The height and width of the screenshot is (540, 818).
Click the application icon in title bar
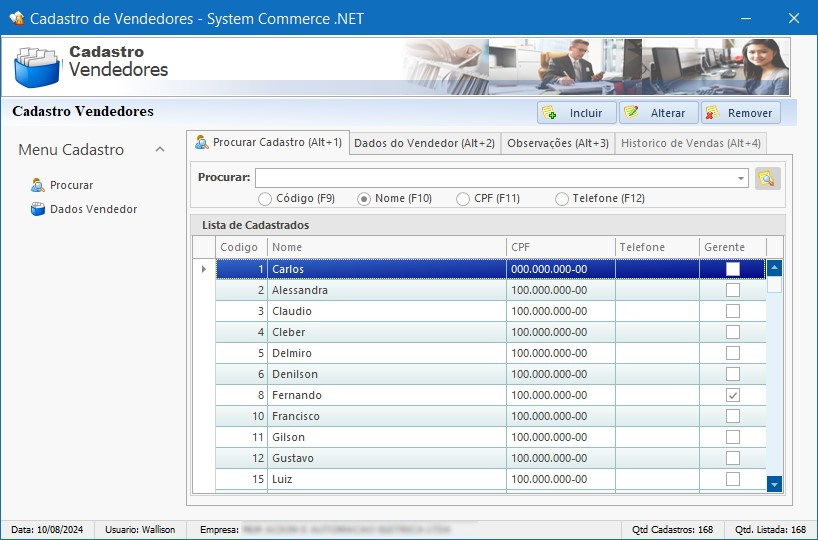pyautogui.click(x=16, y=18)
